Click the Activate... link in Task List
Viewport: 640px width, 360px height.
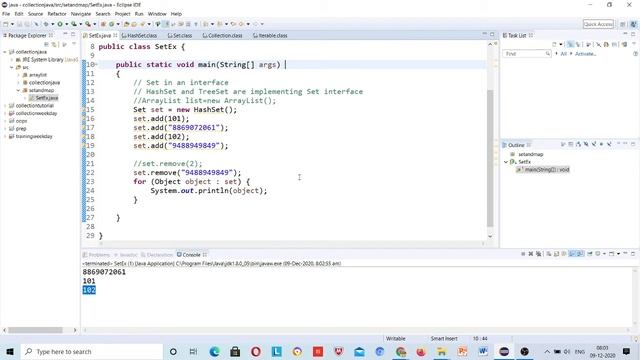tap(585, 54)
